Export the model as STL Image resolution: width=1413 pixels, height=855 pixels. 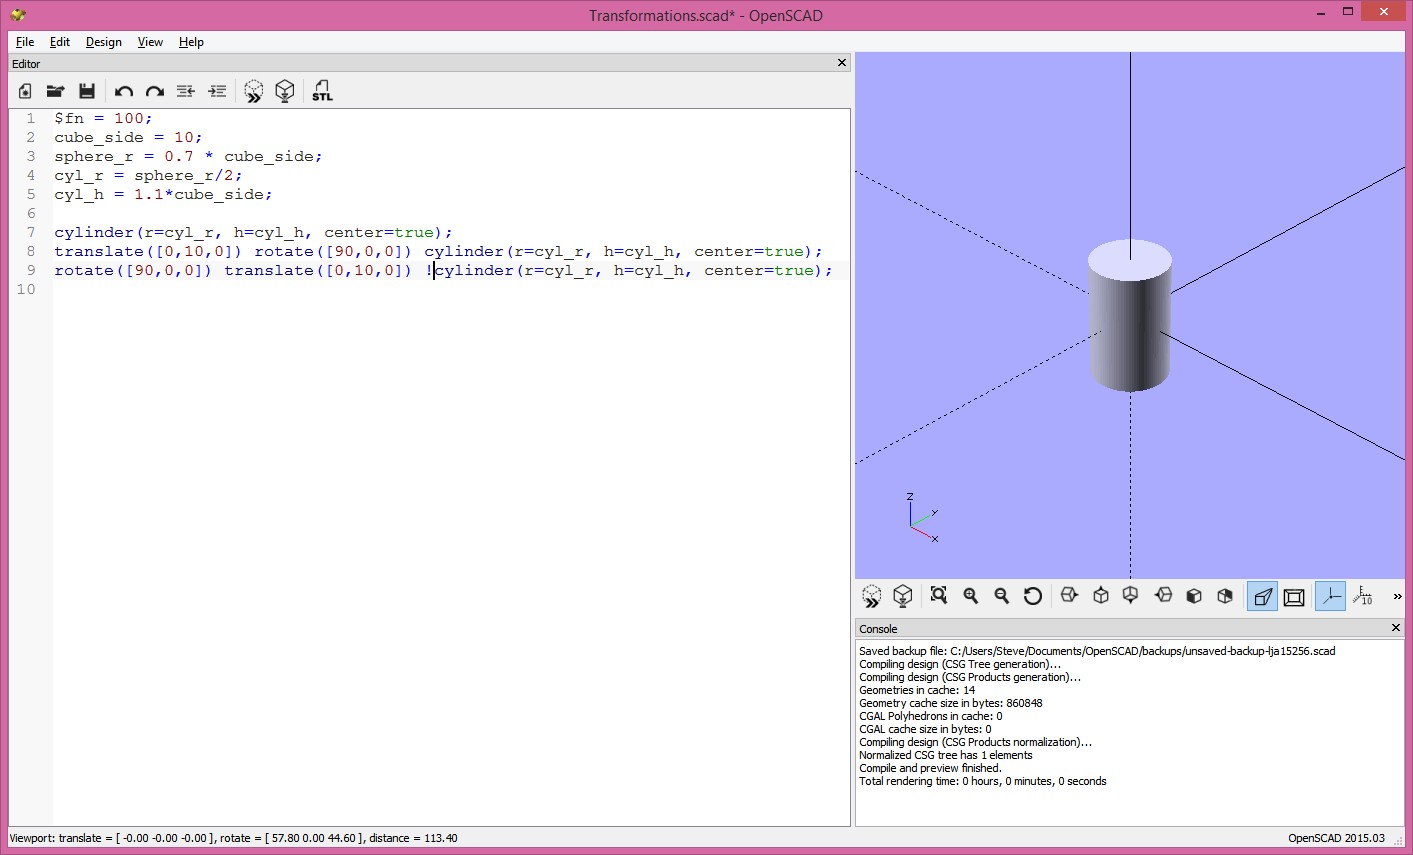click(322, 91)
